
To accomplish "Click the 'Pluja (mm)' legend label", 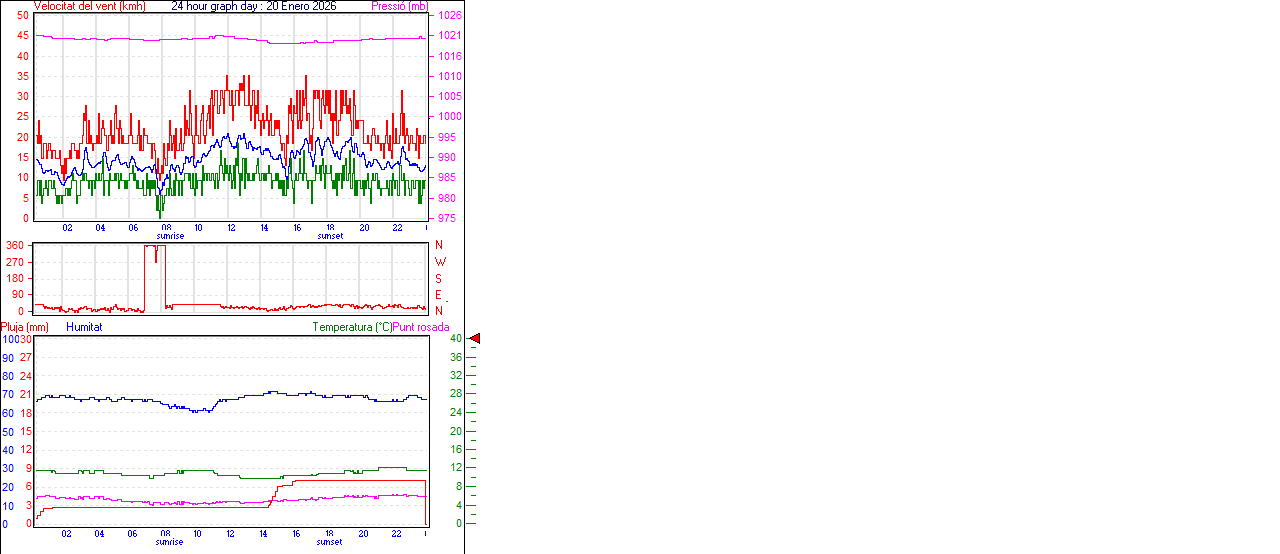I will [25, 327].
